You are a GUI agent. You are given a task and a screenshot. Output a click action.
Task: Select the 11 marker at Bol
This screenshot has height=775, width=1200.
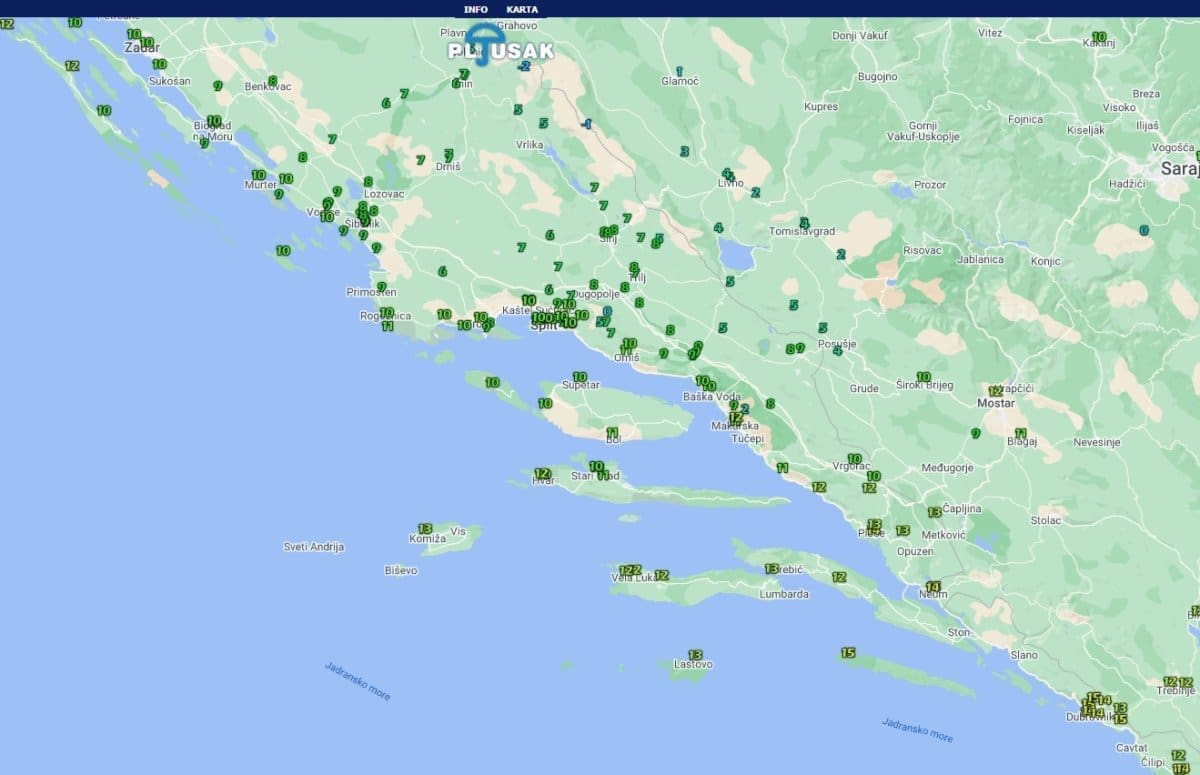612,432
